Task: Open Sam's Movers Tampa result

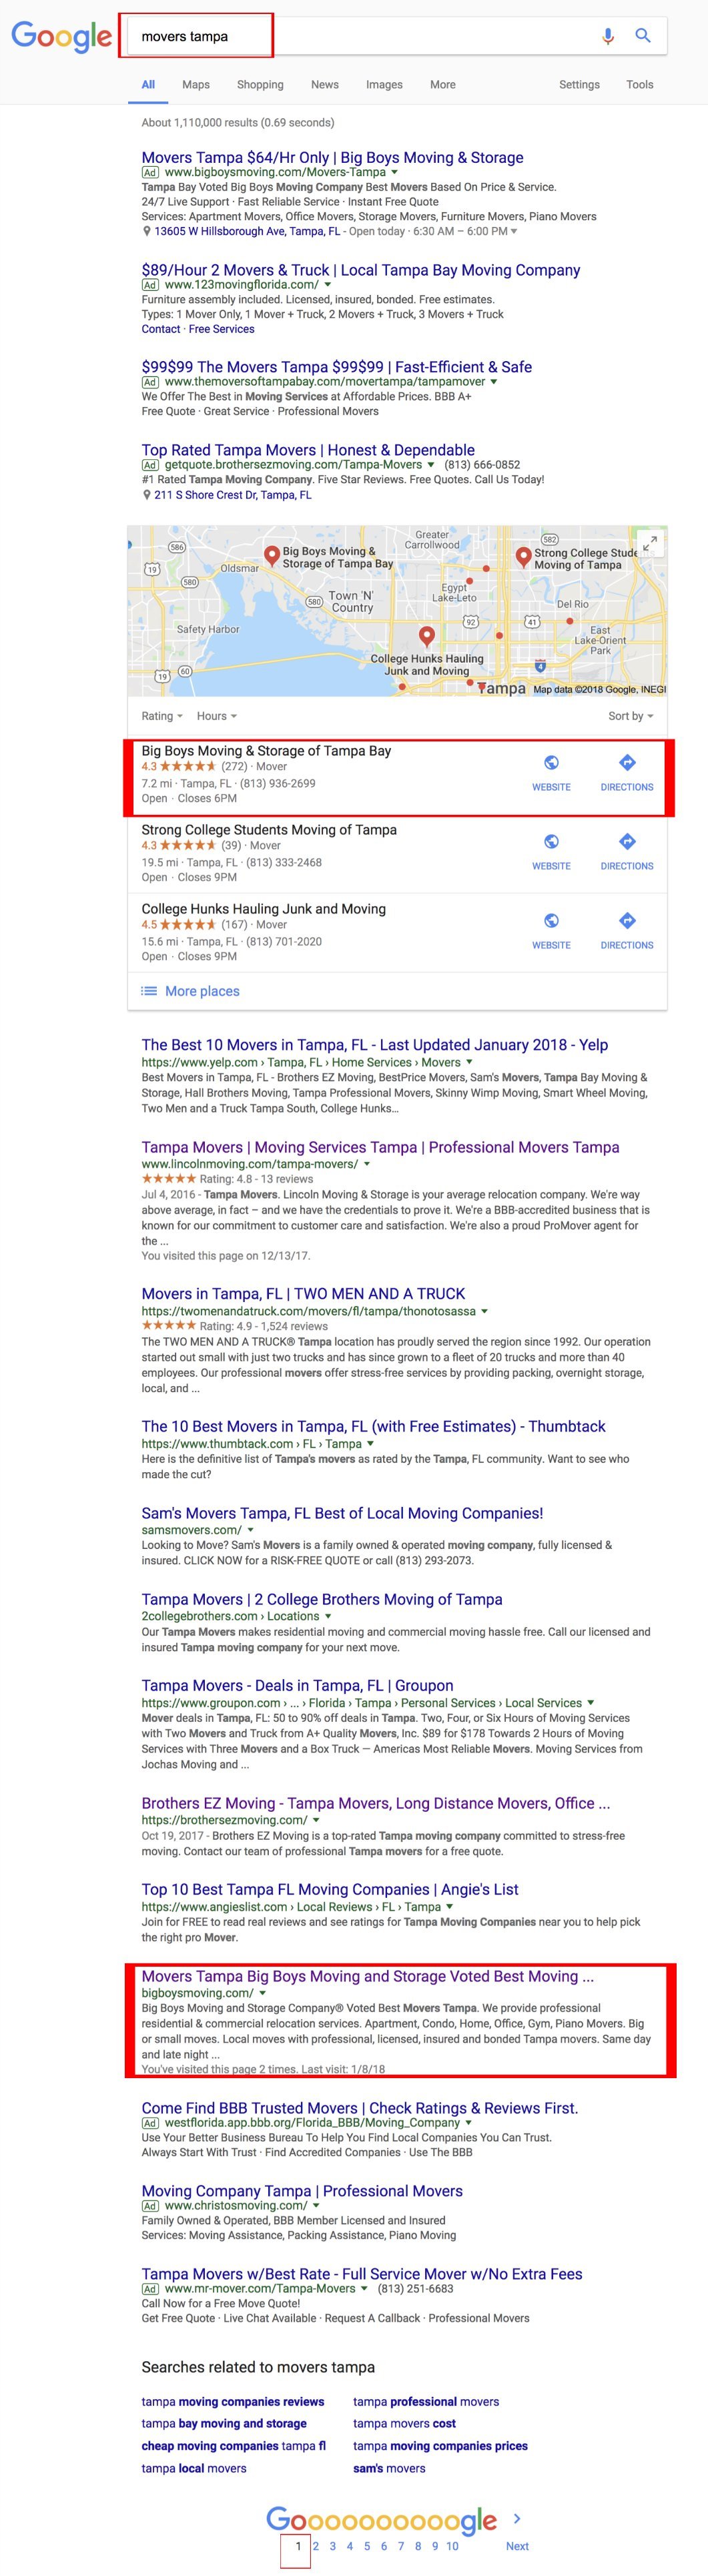Action: click(x=342, y=1514)
